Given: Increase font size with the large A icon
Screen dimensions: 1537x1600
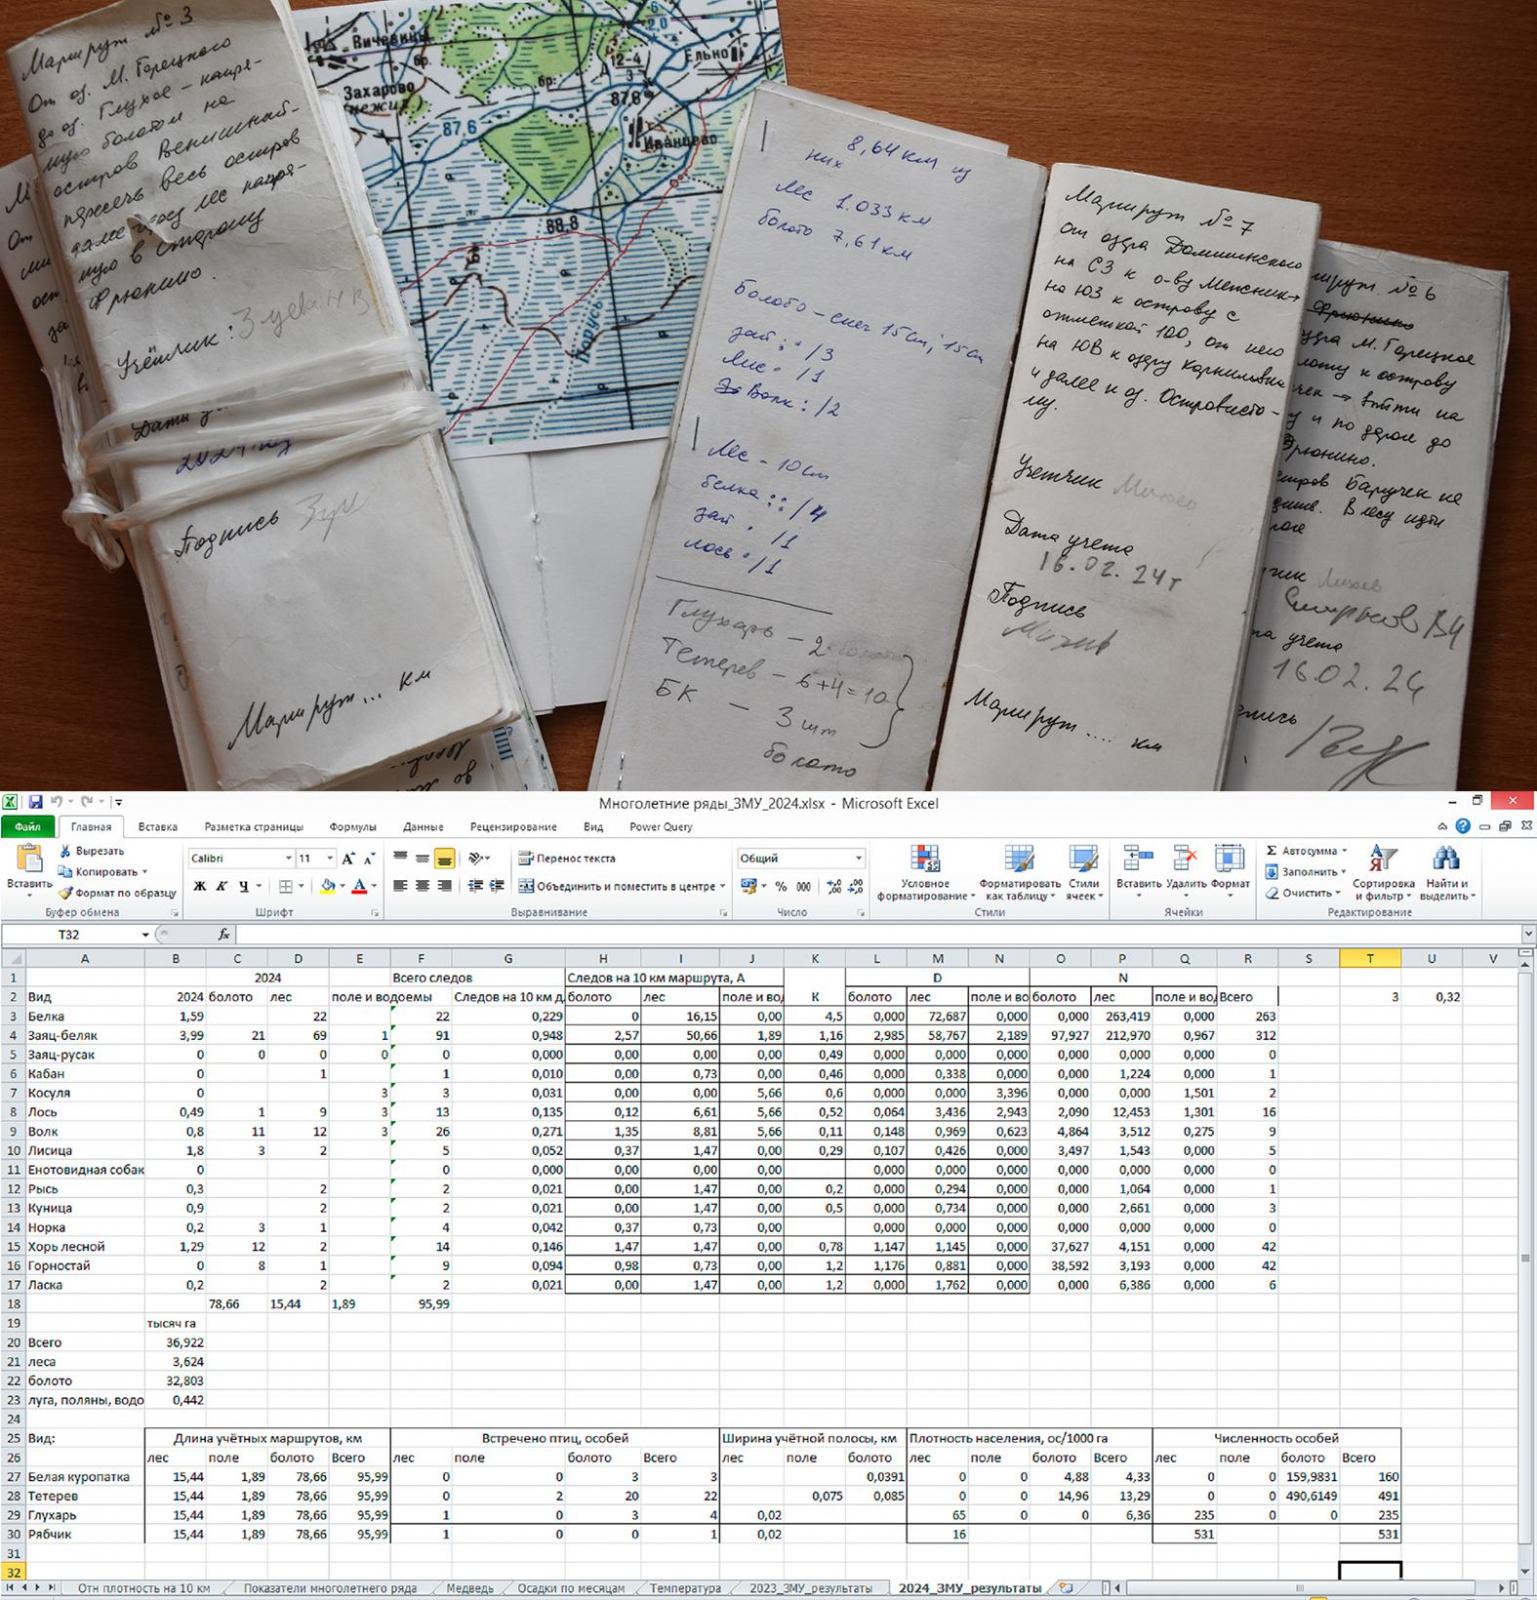Looking at the screenshot, I should [x=348, y=859].
